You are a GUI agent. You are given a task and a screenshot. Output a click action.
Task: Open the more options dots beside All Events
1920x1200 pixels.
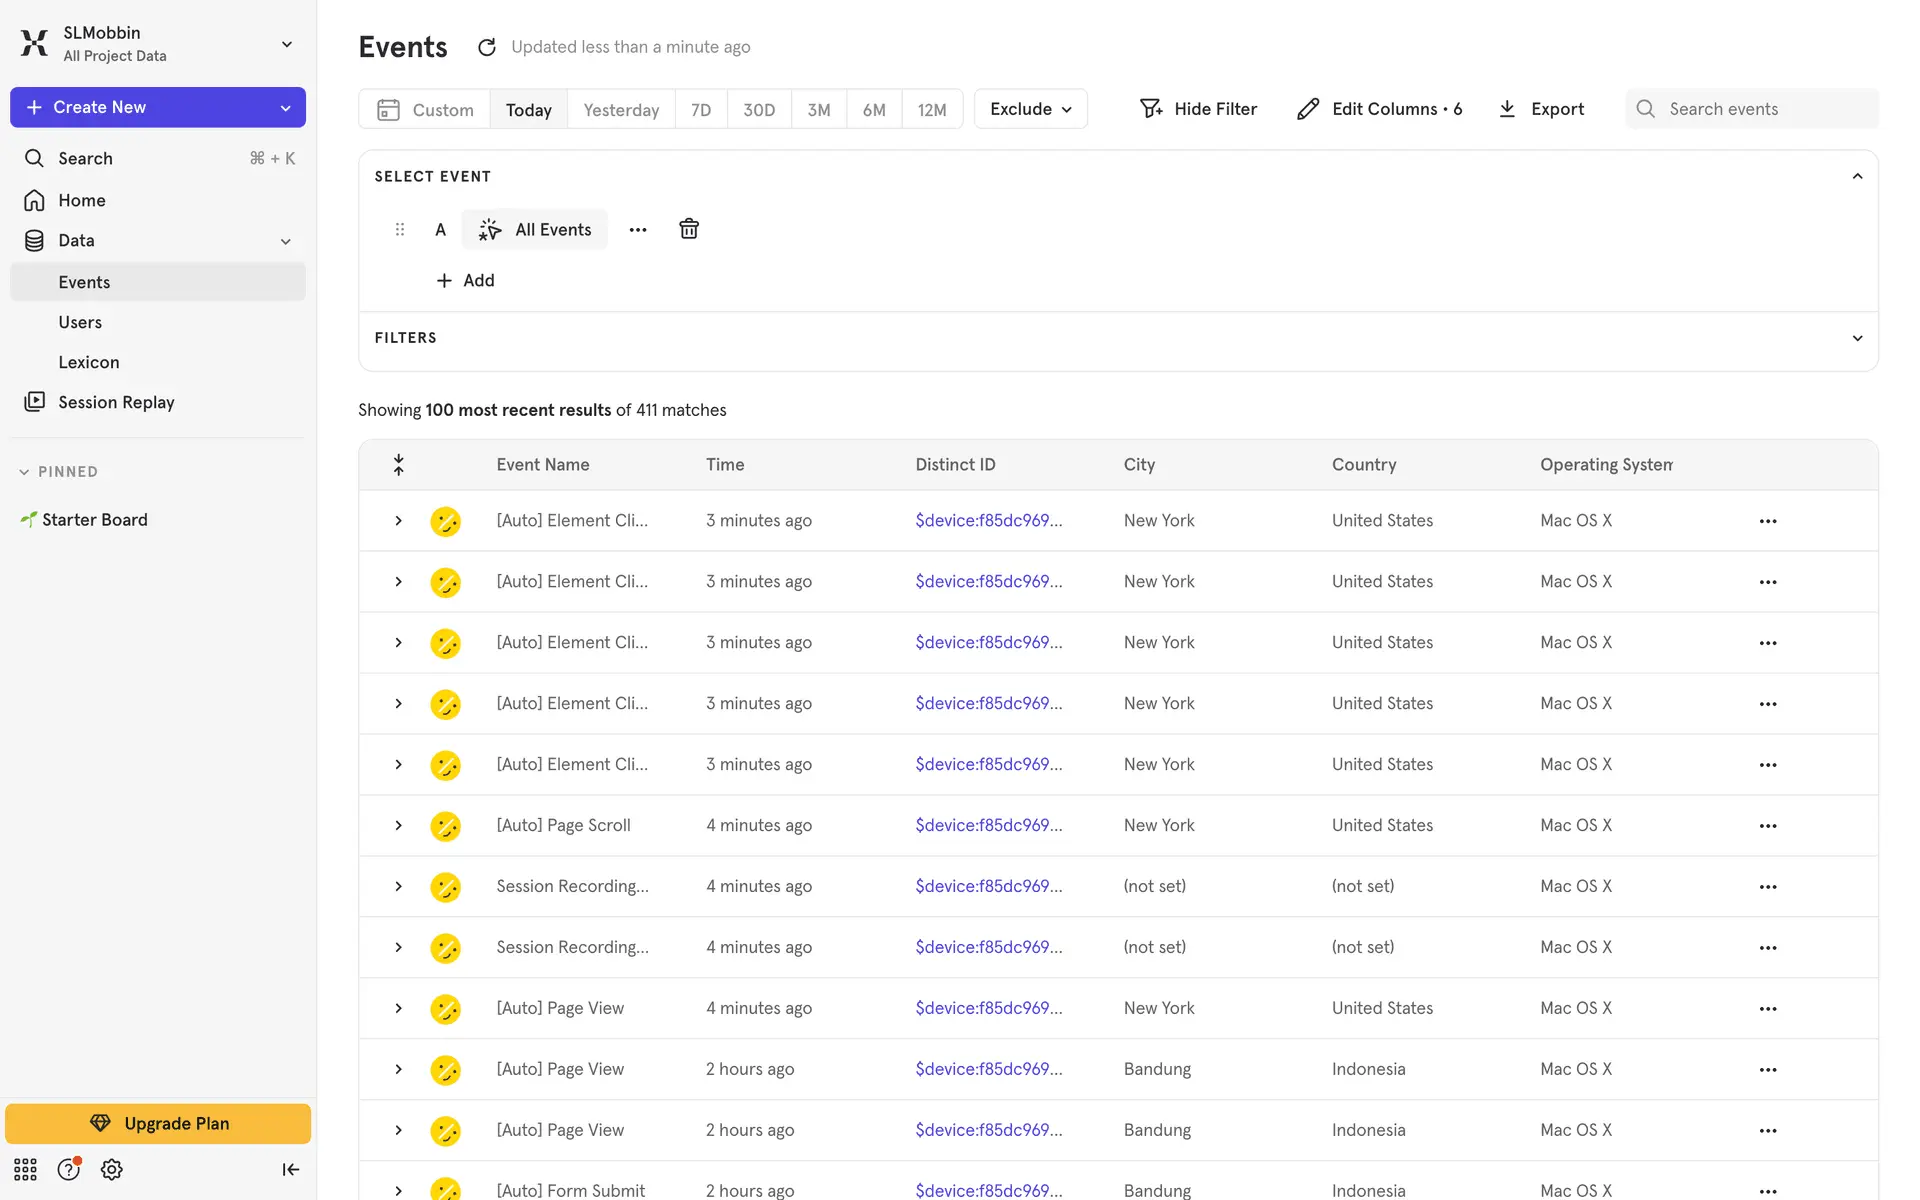pos(638,230)
